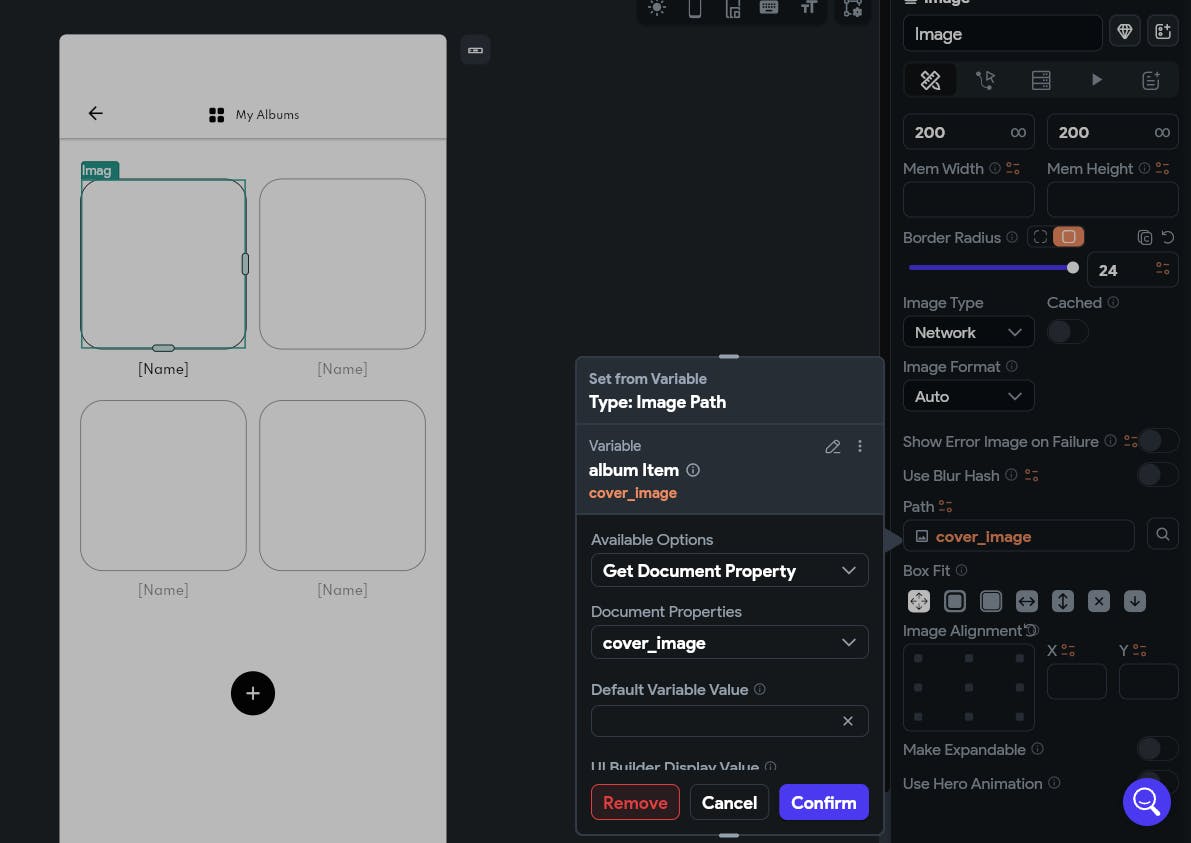1191x843 pixels.
Task: Click the back arrow in My Albums header
Action: click(96, 113)
